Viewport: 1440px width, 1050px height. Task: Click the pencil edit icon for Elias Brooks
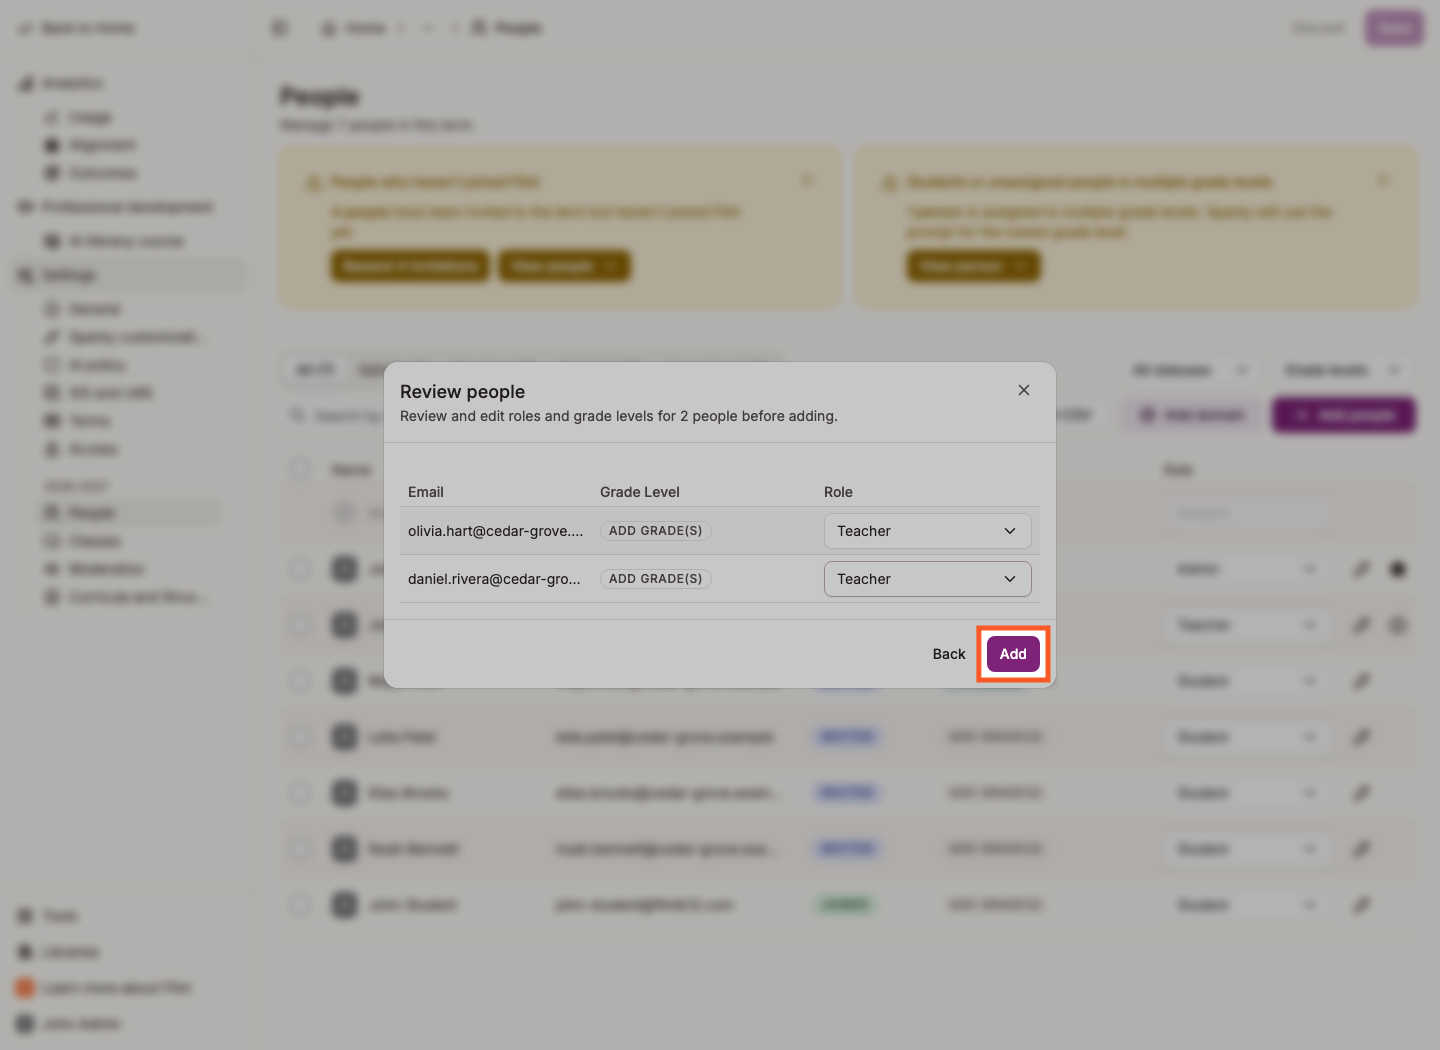pos(1361,793)
